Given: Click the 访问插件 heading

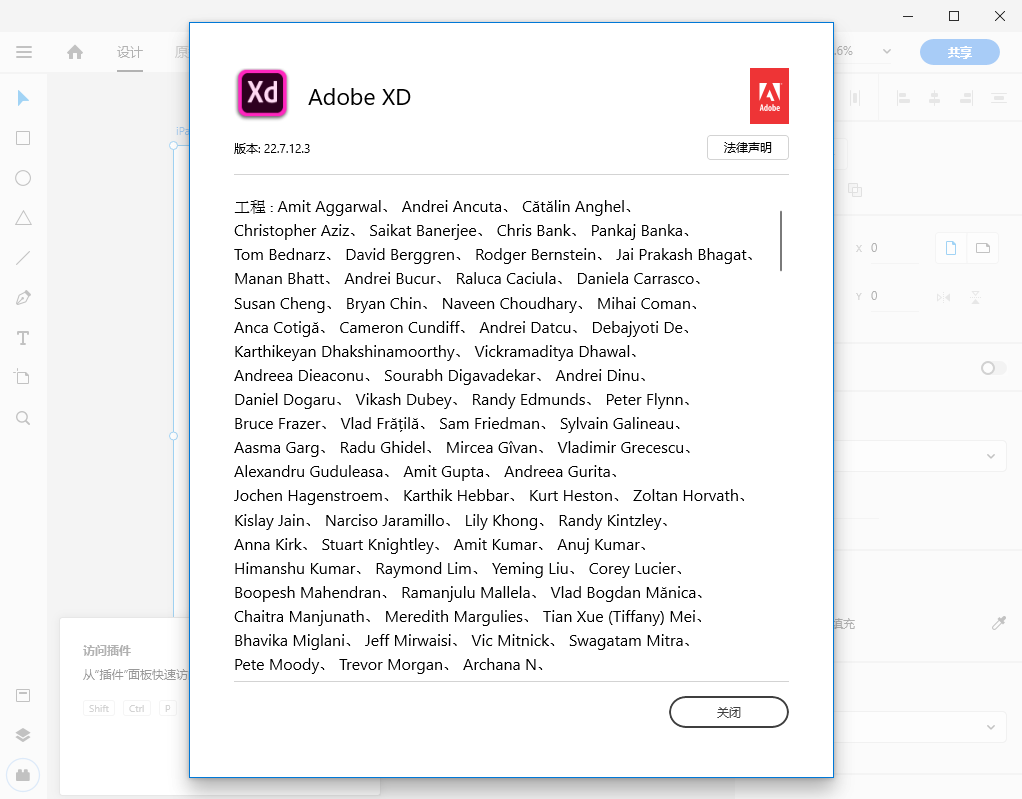Looking at the screenshot, I should click(x=107, y=650).
